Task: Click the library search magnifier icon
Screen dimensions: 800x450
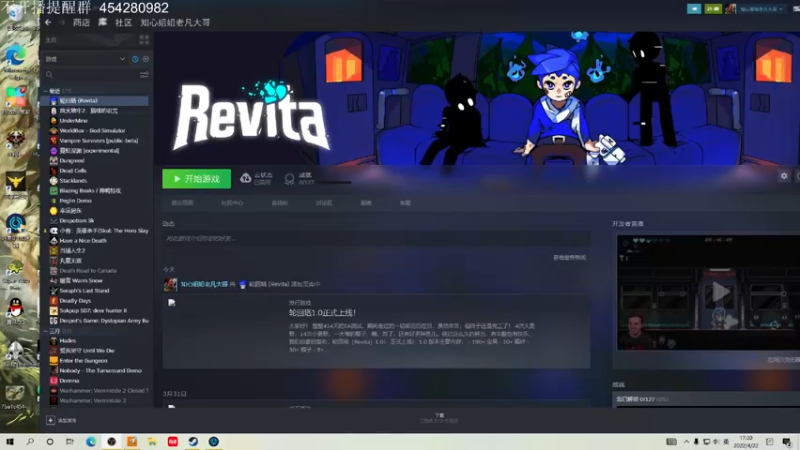Action: pos(49,74)
